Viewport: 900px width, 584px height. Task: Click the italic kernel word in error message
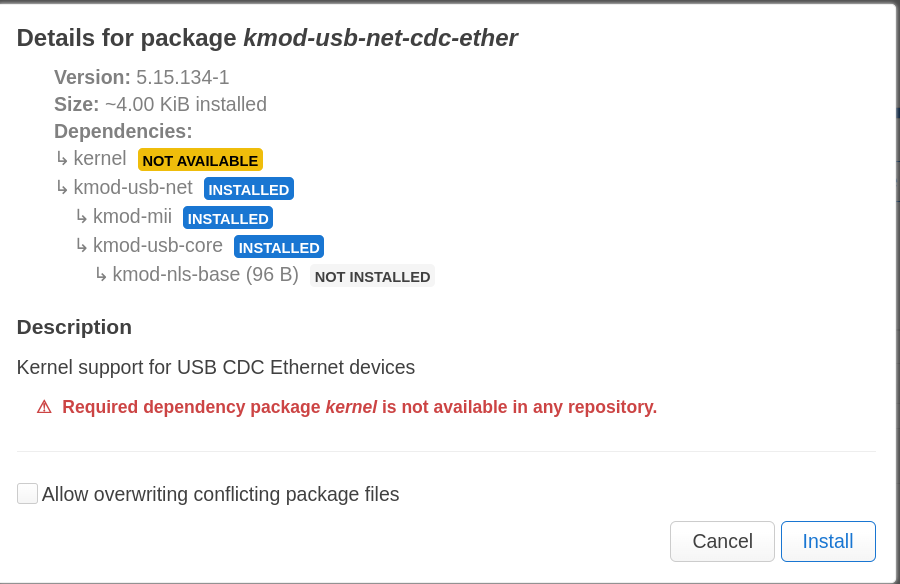pos(351,407)
